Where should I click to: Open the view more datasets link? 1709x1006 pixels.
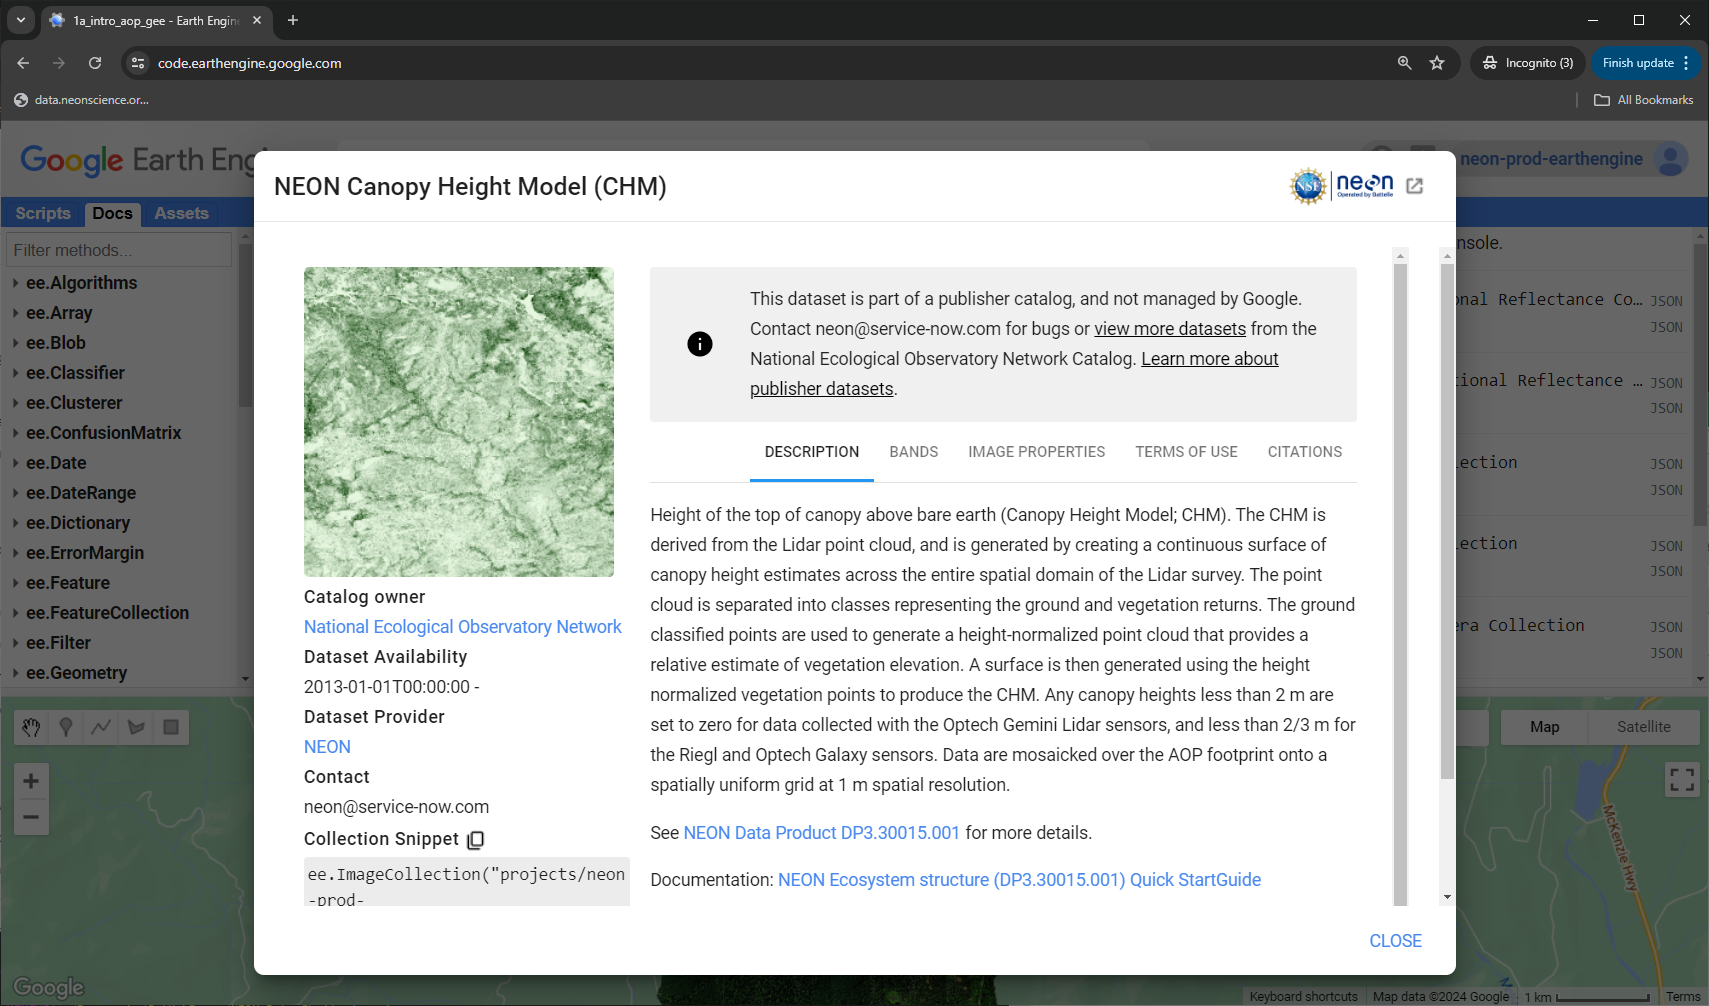pos(1170,329)
